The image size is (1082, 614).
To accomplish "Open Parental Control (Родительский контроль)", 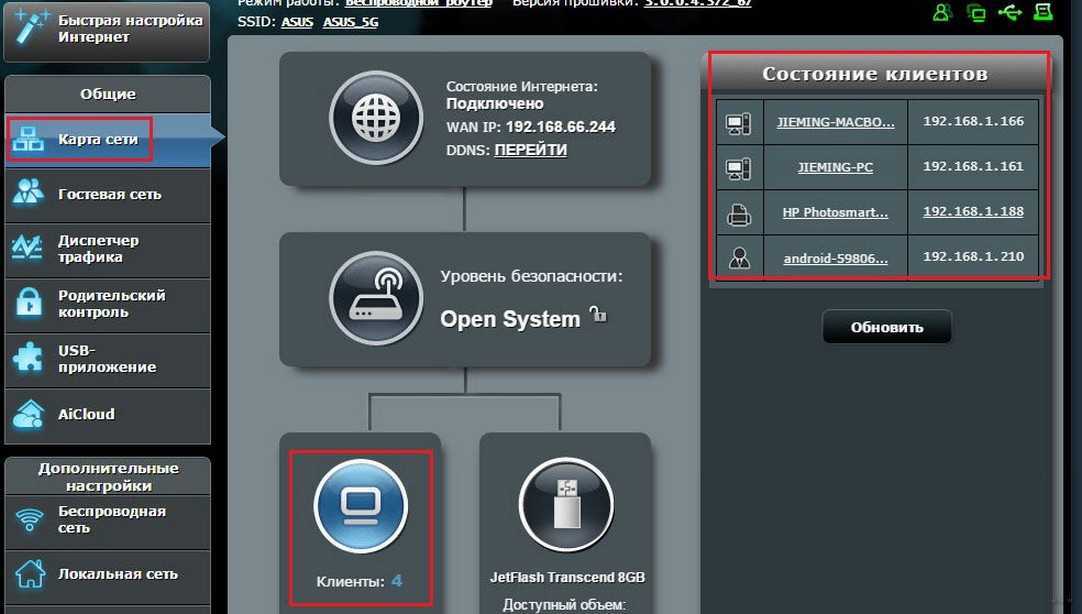I will tap(110, 304).
